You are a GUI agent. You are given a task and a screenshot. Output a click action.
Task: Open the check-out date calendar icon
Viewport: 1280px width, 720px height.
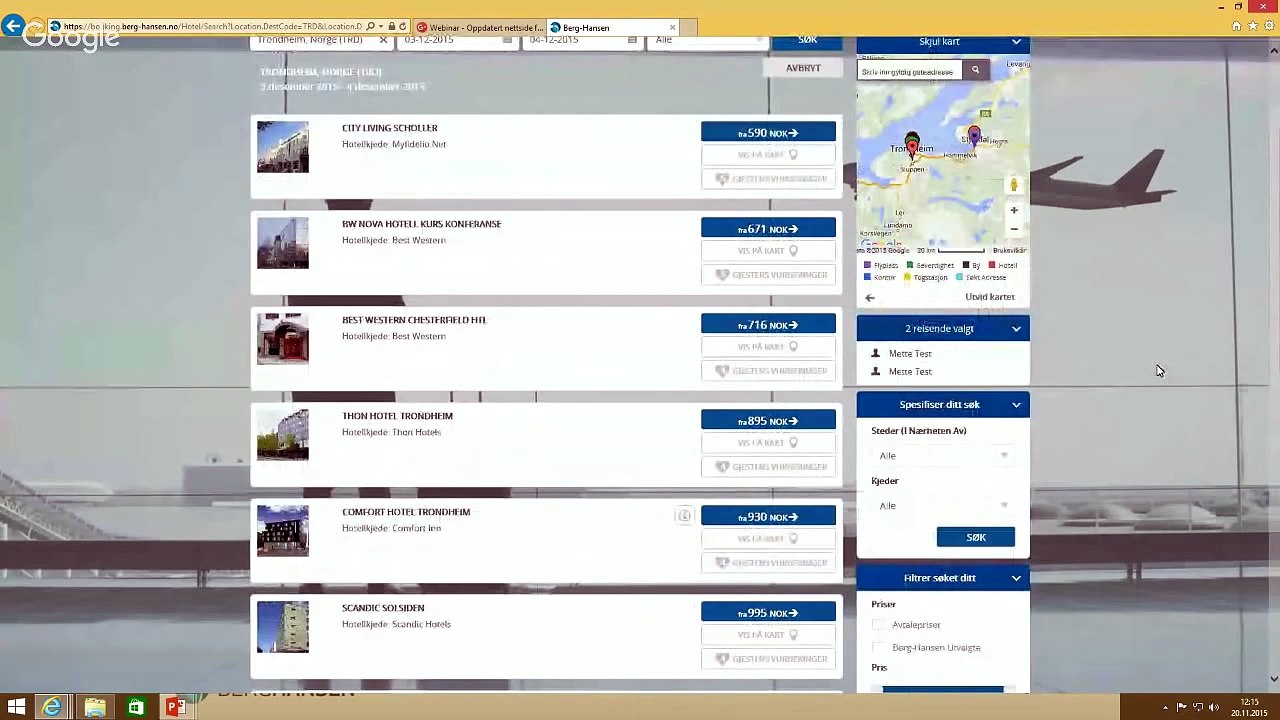click(x=632, y=40)
